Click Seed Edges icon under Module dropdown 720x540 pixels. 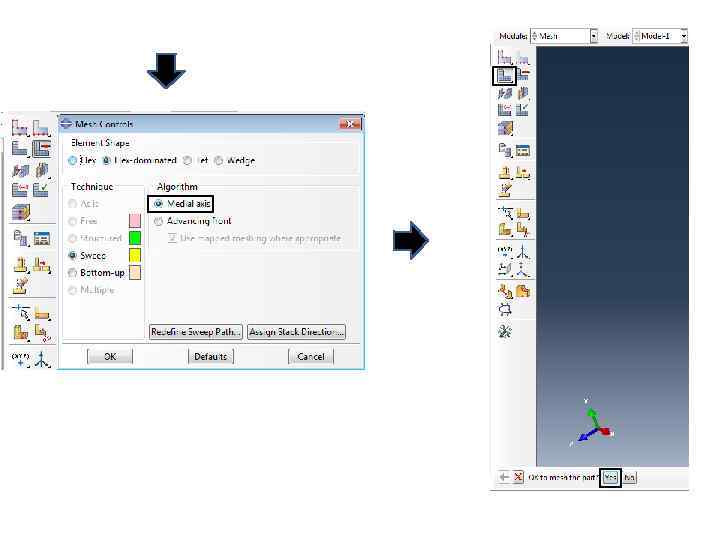click(x=523, y=57)
